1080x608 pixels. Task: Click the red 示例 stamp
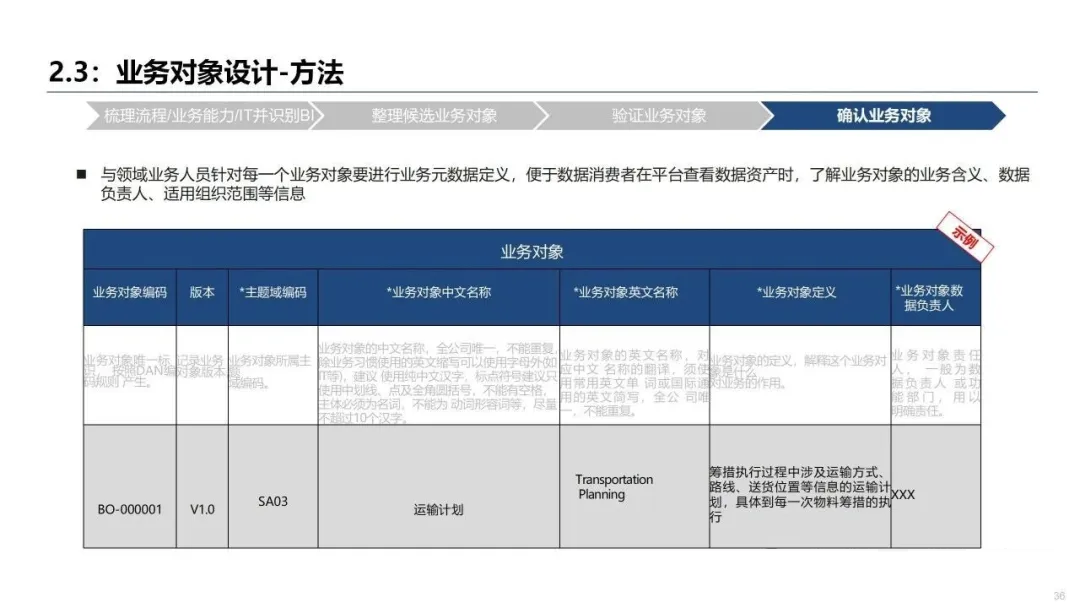pyautogui.click(x=964, y=237)
